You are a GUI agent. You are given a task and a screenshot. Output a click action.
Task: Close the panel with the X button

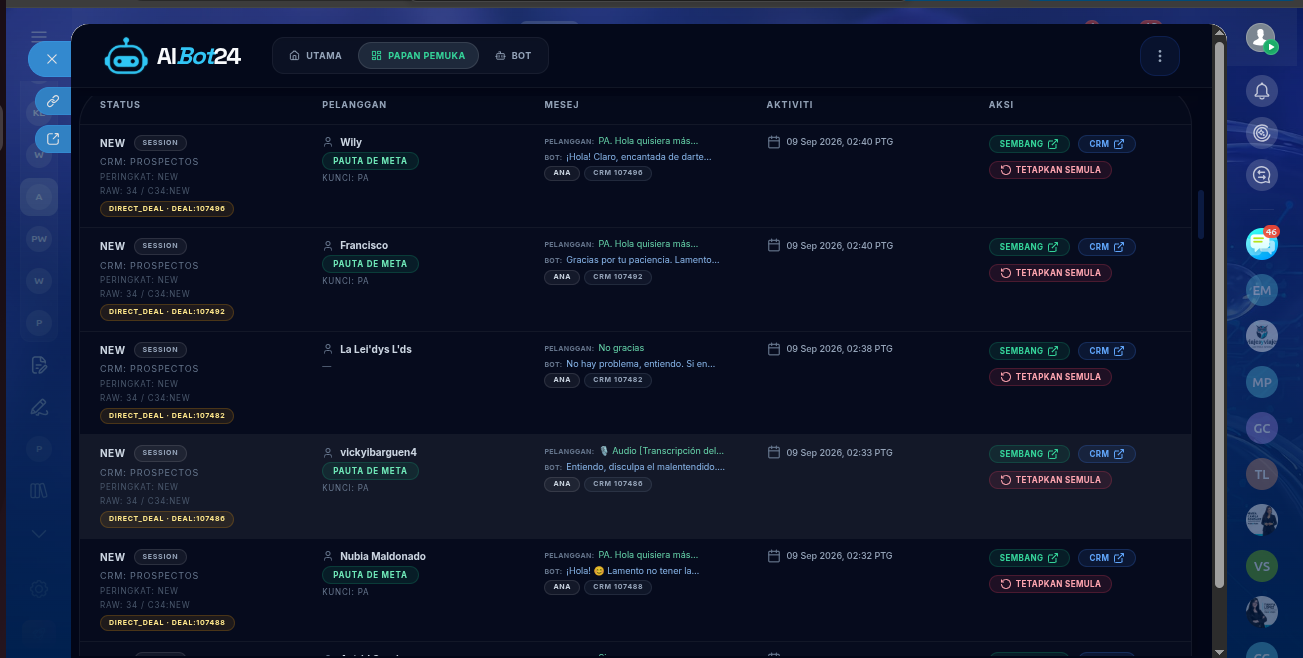[x=52, y=59]
